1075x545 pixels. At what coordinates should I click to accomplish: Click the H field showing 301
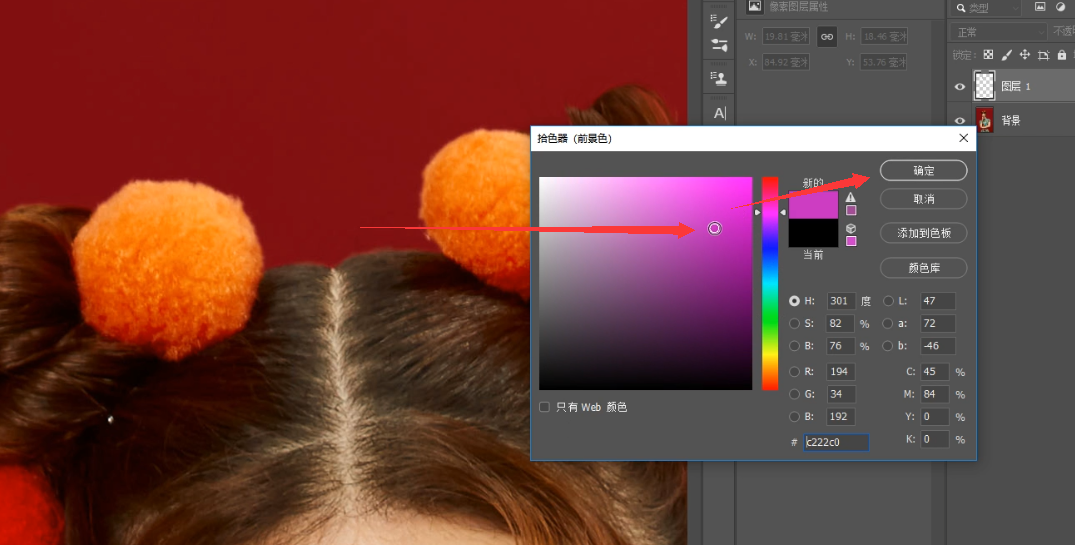[x=841, y=301]
